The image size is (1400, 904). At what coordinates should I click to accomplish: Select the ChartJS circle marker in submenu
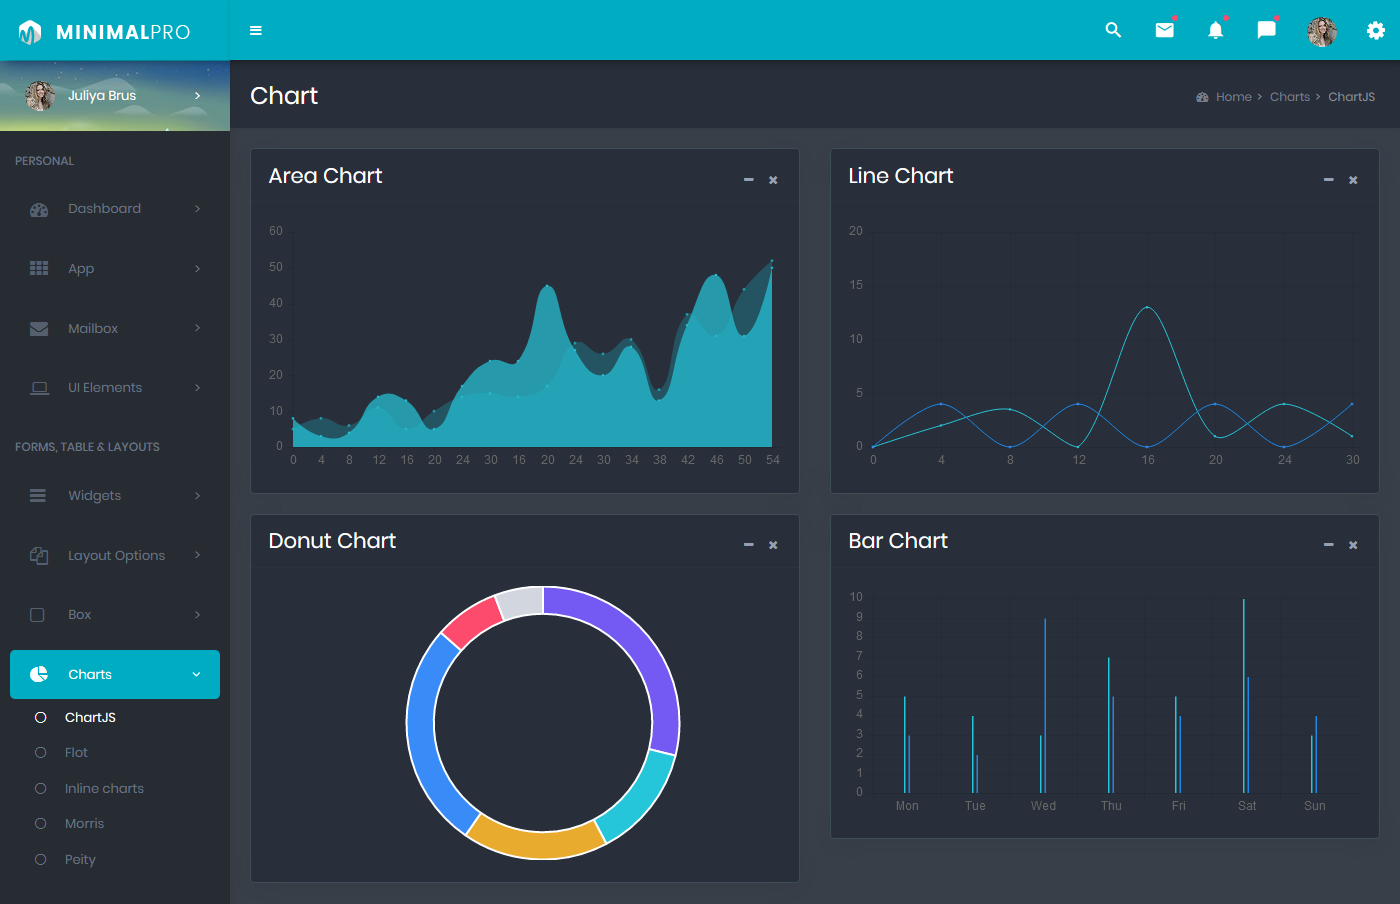pos(41,717)
